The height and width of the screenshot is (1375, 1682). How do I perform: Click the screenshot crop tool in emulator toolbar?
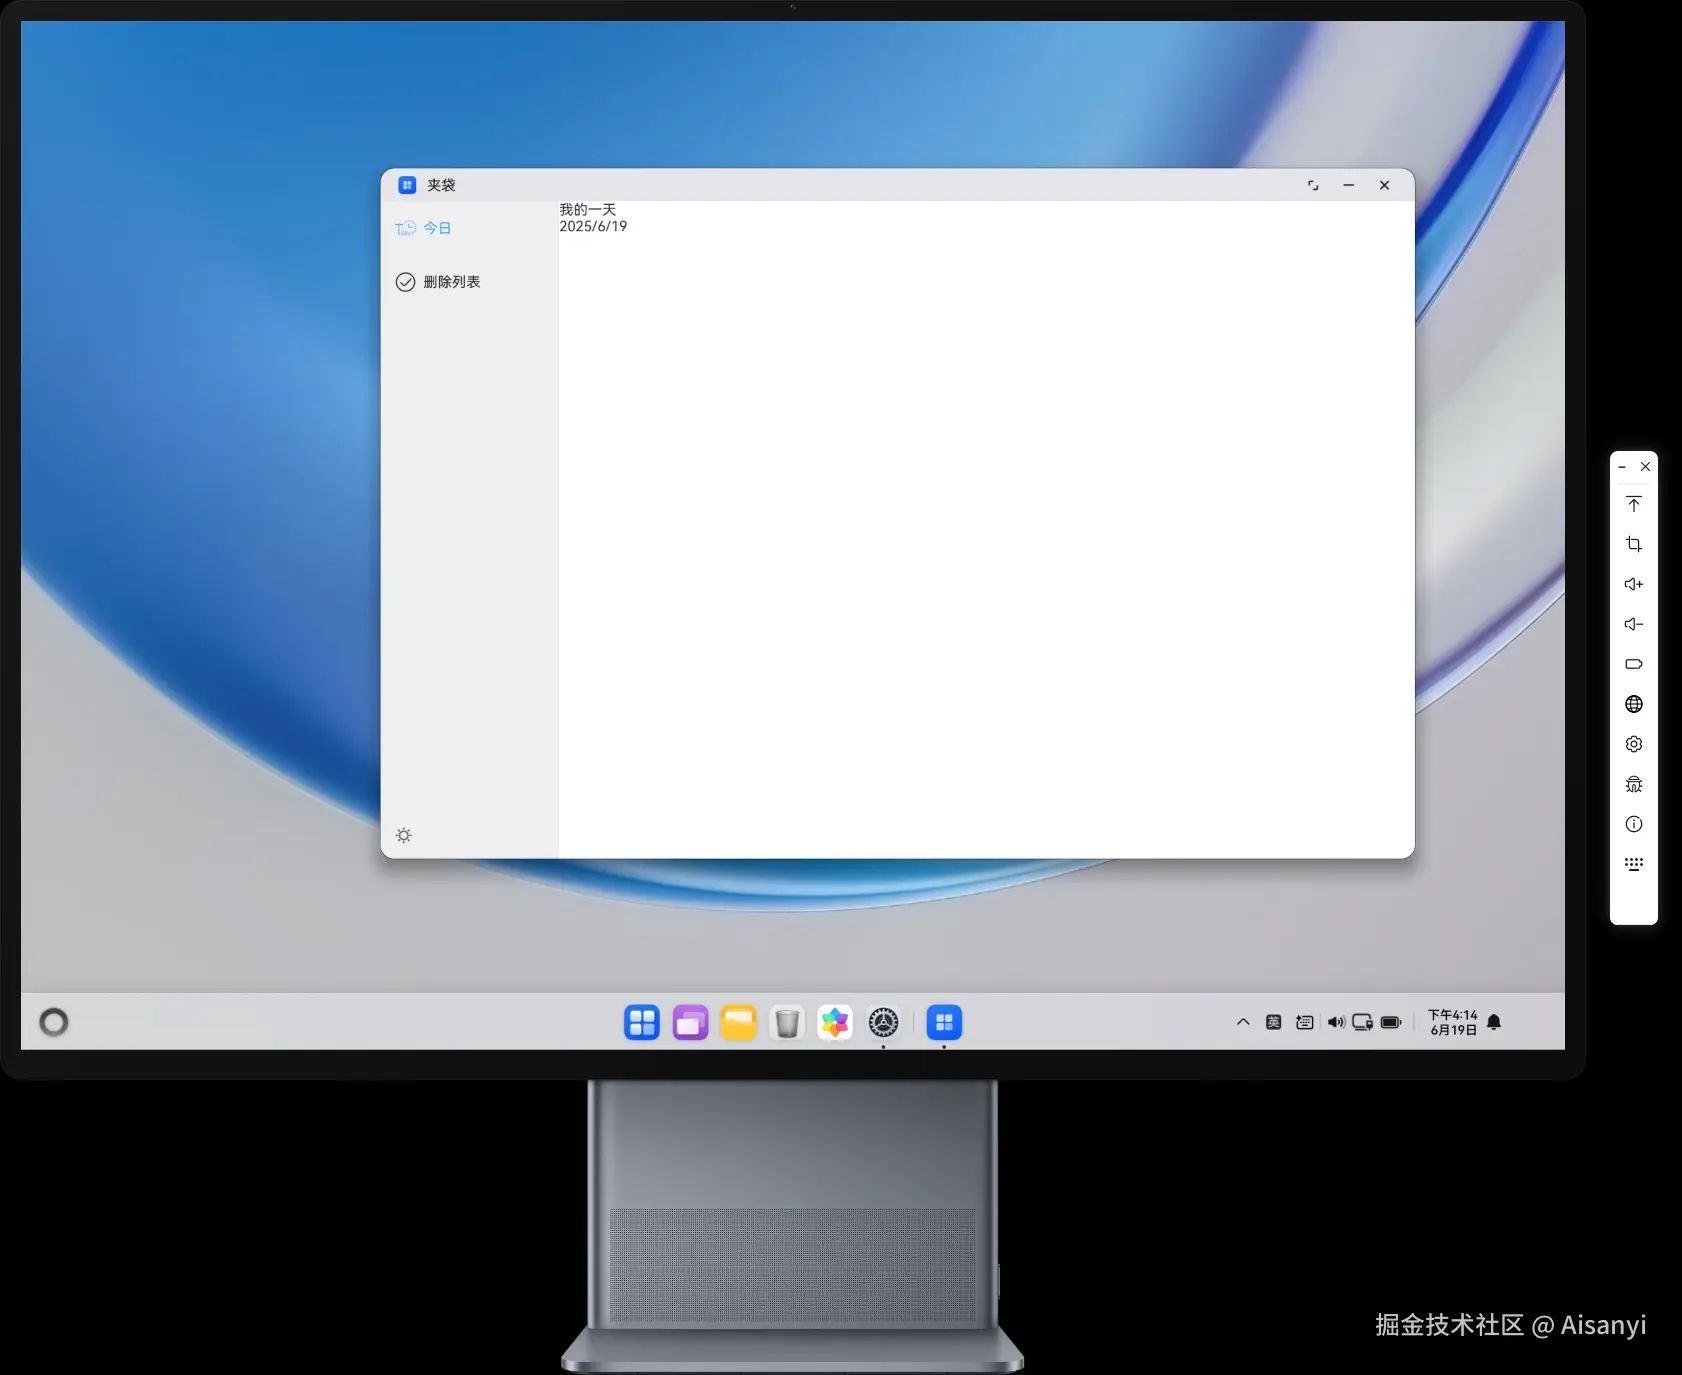pyautogui.click(x=1634, y=544)
